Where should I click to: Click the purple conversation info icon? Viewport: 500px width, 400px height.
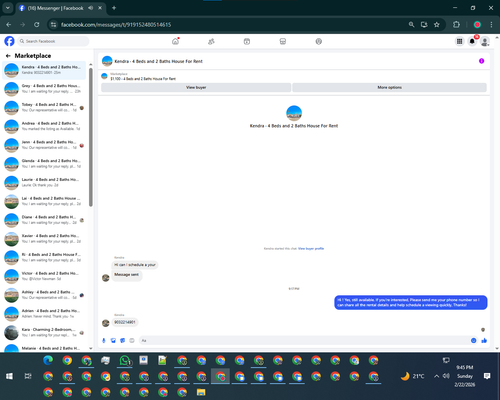(x=481, y=61)
